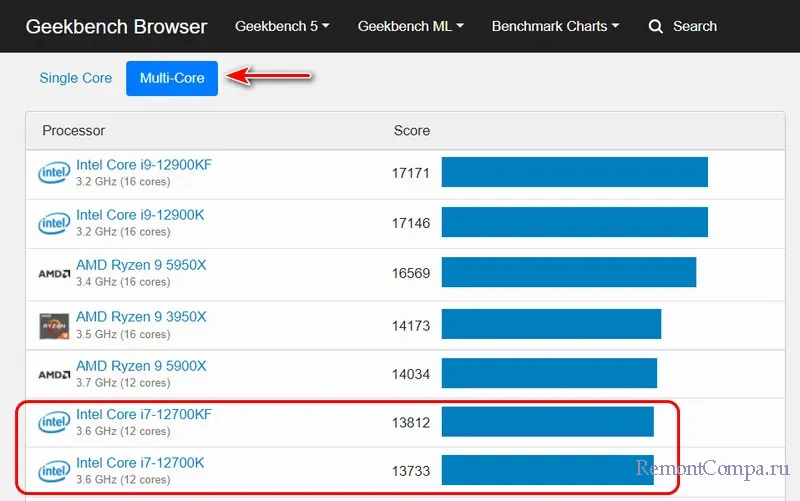
Task: Open the AMD Ryzen 9 5950X link
Action: pyautogui.click(x=141, y=265)
